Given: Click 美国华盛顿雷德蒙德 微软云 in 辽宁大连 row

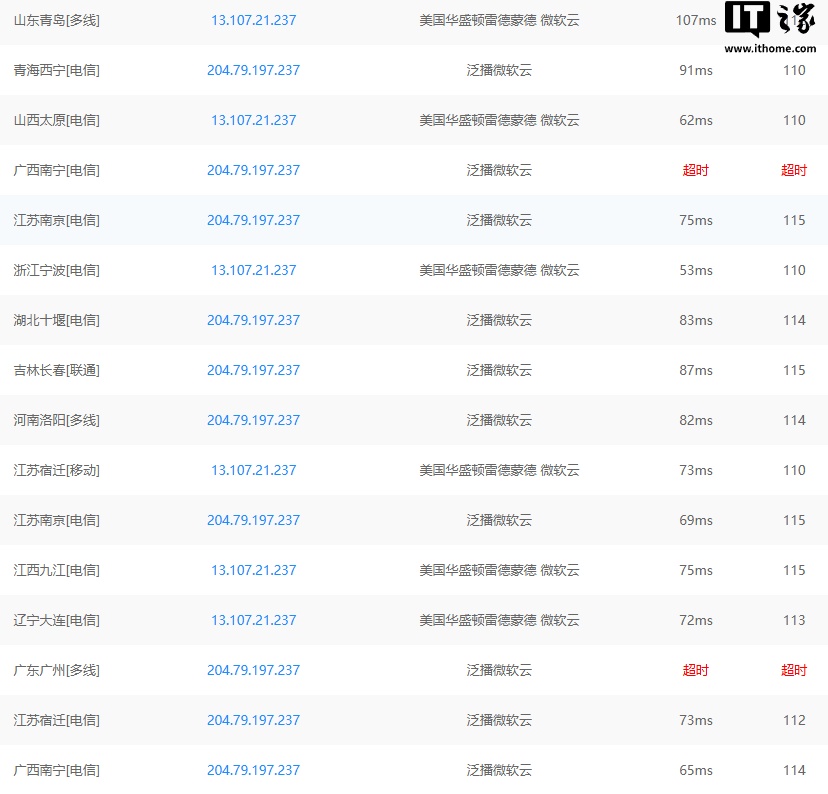Looking at the screenshot, I should coord(499,620).
